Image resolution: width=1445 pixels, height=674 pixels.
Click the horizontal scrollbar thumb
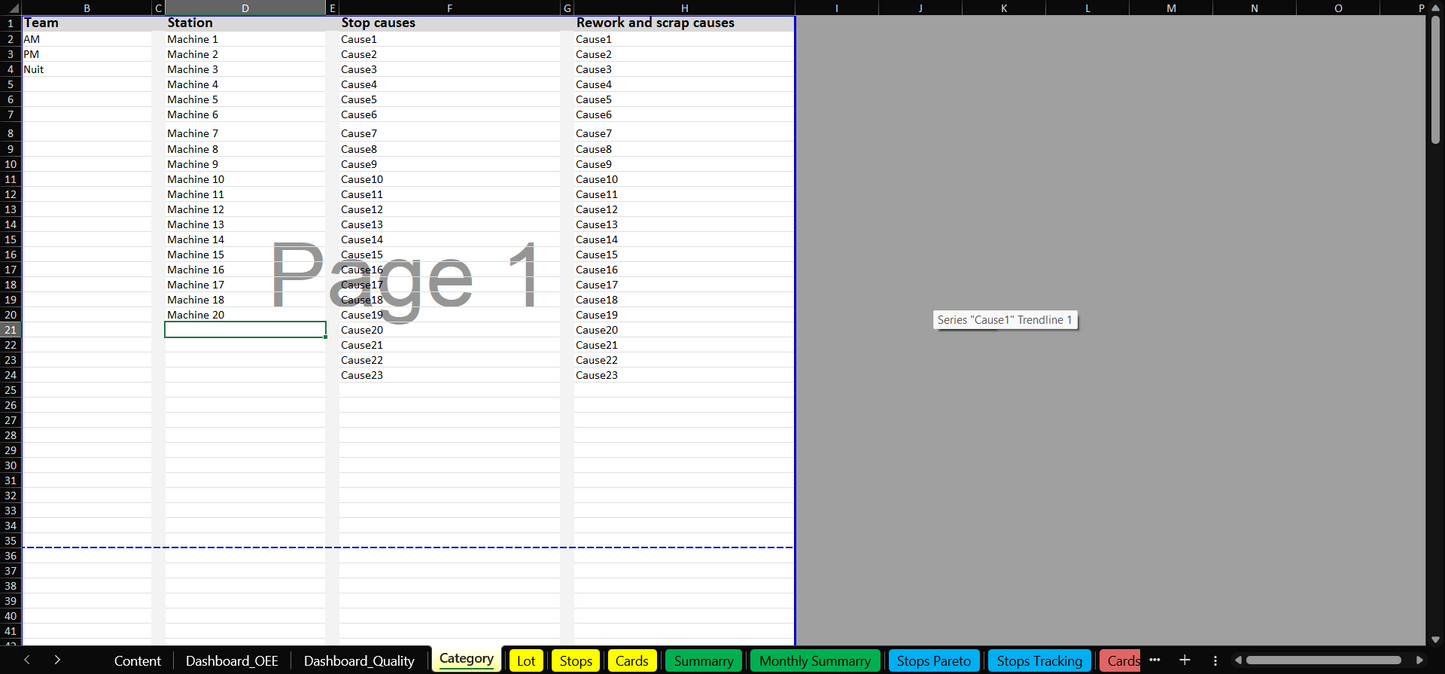click(1323, 660)
